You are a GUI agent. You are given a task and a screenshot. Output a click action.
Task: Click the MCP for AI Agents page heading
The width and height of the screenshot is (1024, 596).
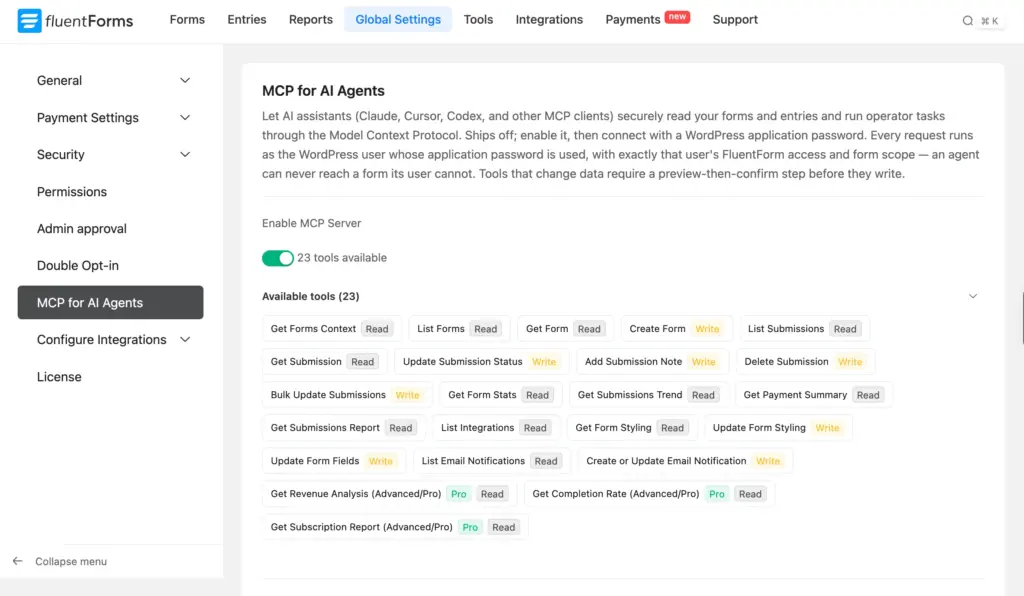click(x=323, y=91)
